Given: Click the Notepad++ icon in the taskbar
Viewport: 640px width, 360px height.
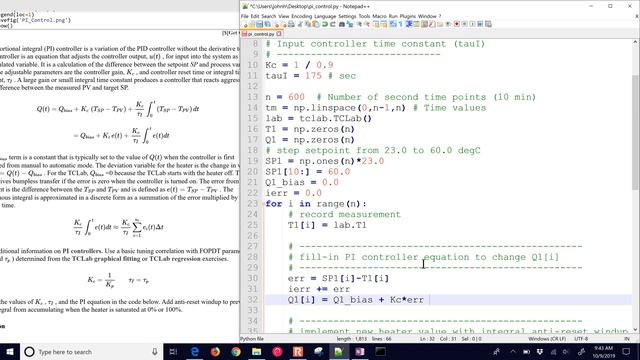Looking at the screenshot, I should pyautogui.click(x=339, y=351).
